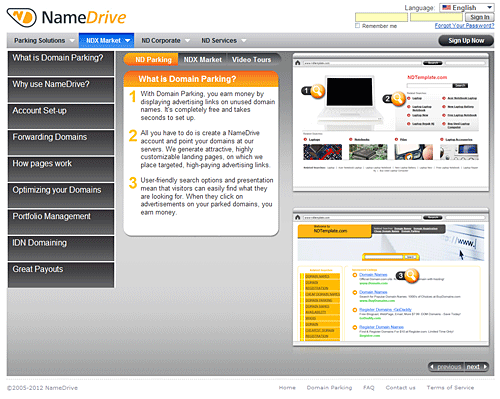500x399 pixels.
Task: Open What is Domain Parking sidebar item
Action: click(61, 63)
